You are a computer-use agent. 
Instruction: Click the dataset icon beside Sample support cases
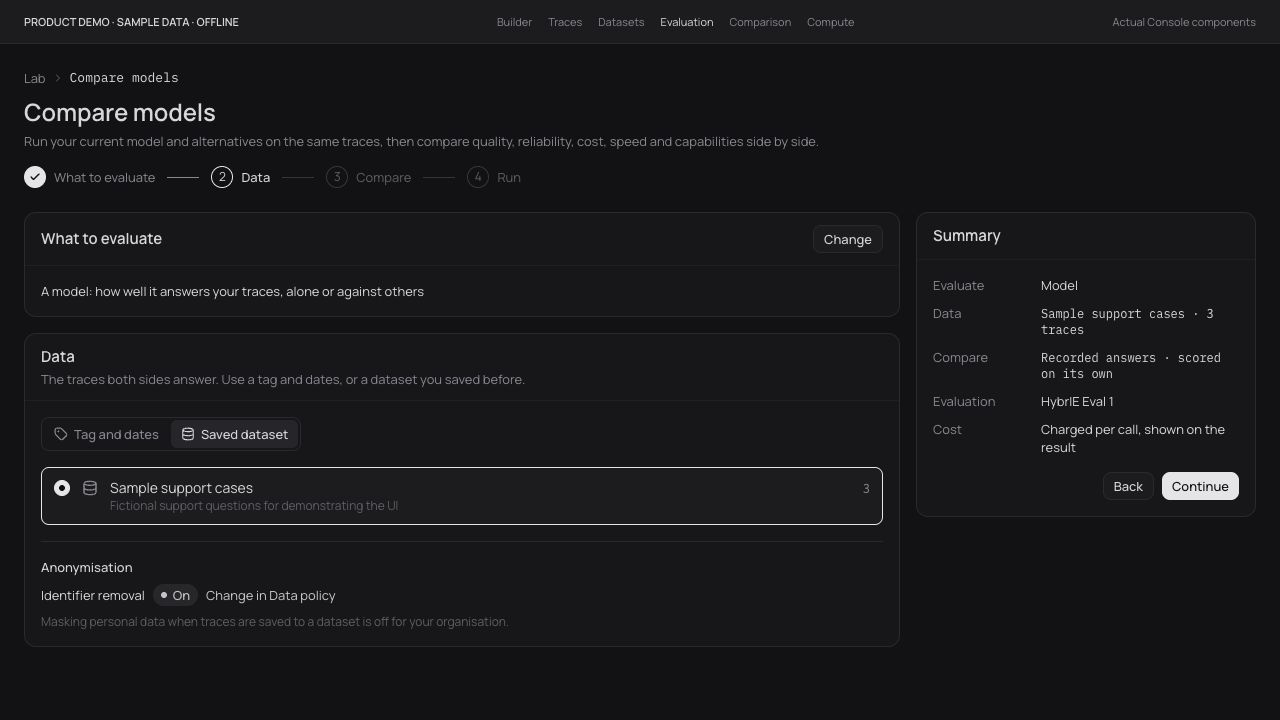point(90,488)
